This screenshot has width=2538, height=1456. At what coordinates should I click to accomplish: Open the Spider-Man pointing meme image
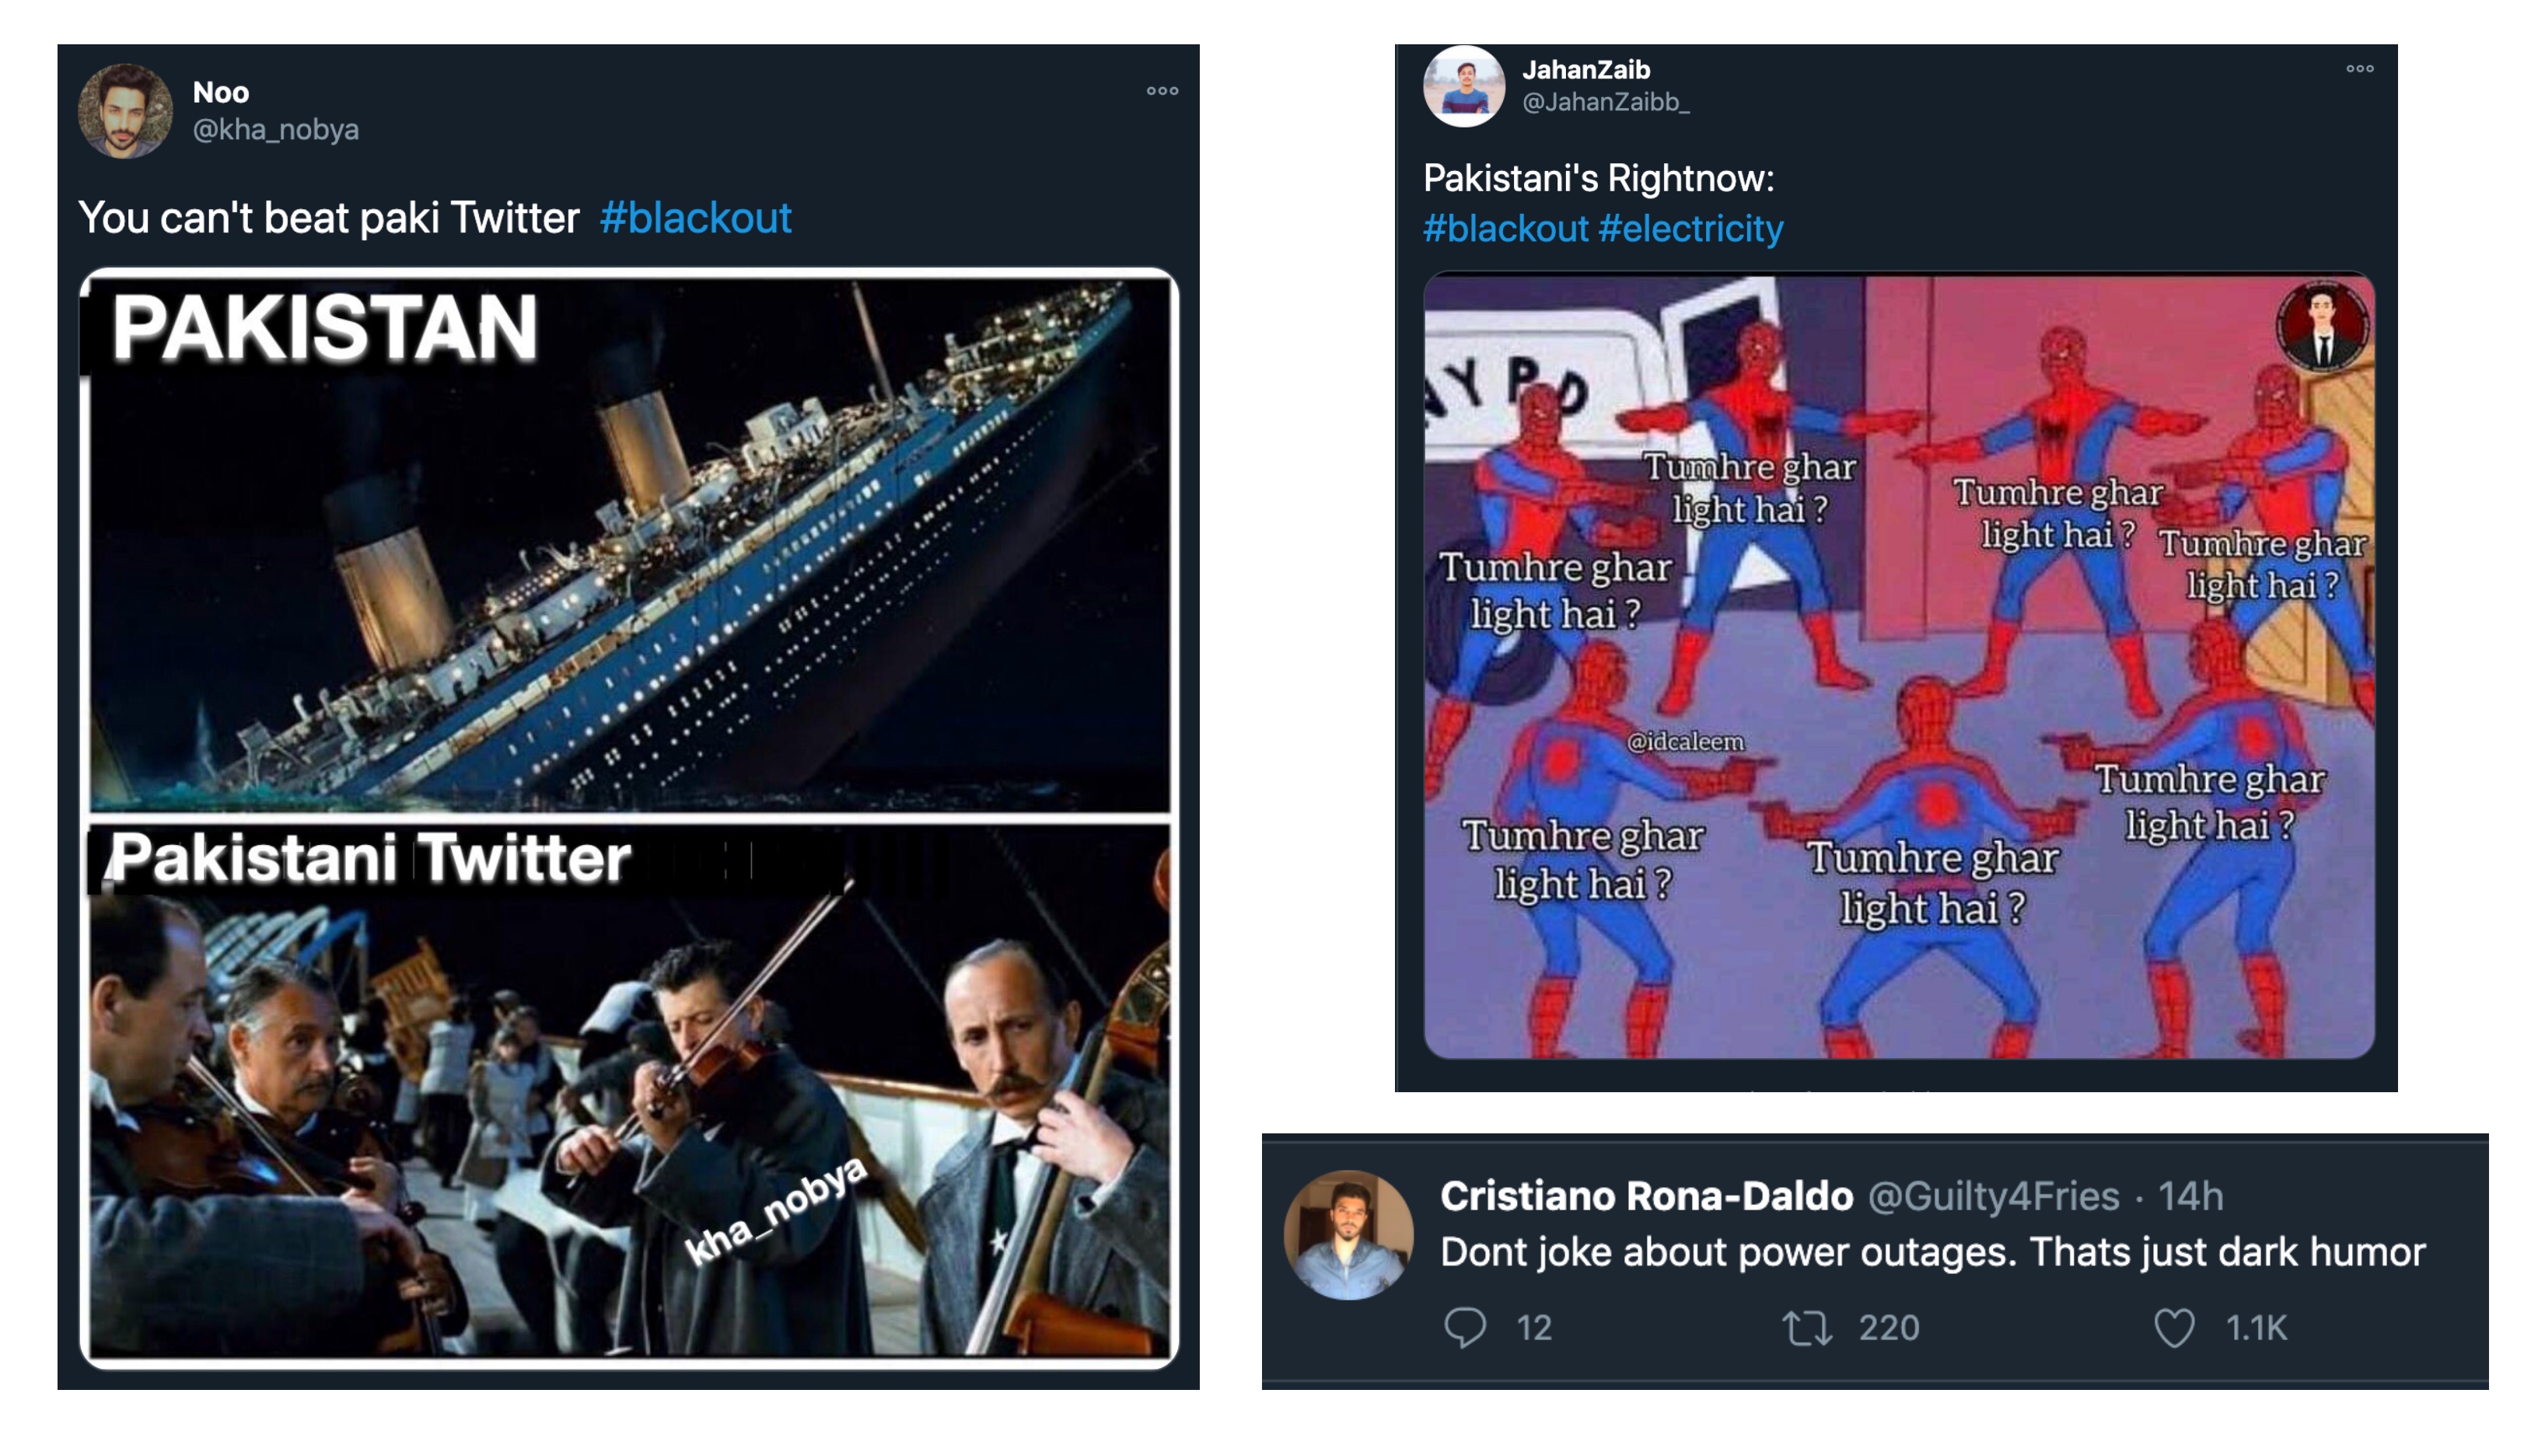click(1898, 666)
